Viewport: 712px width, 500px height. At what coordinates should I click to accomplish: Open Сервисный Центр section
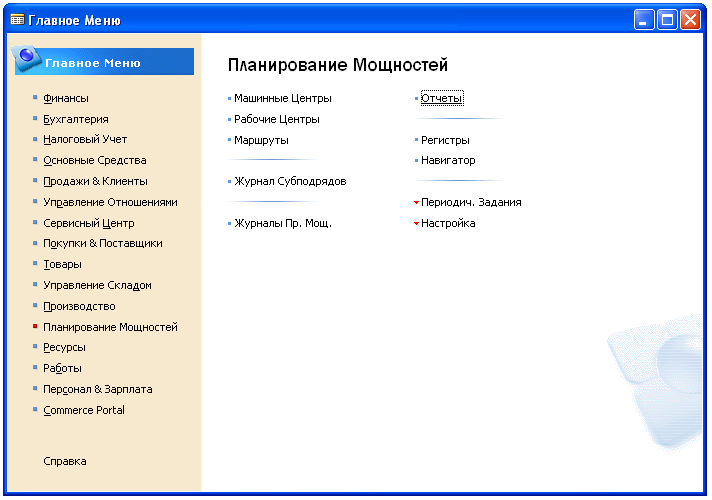pos(89,223)
